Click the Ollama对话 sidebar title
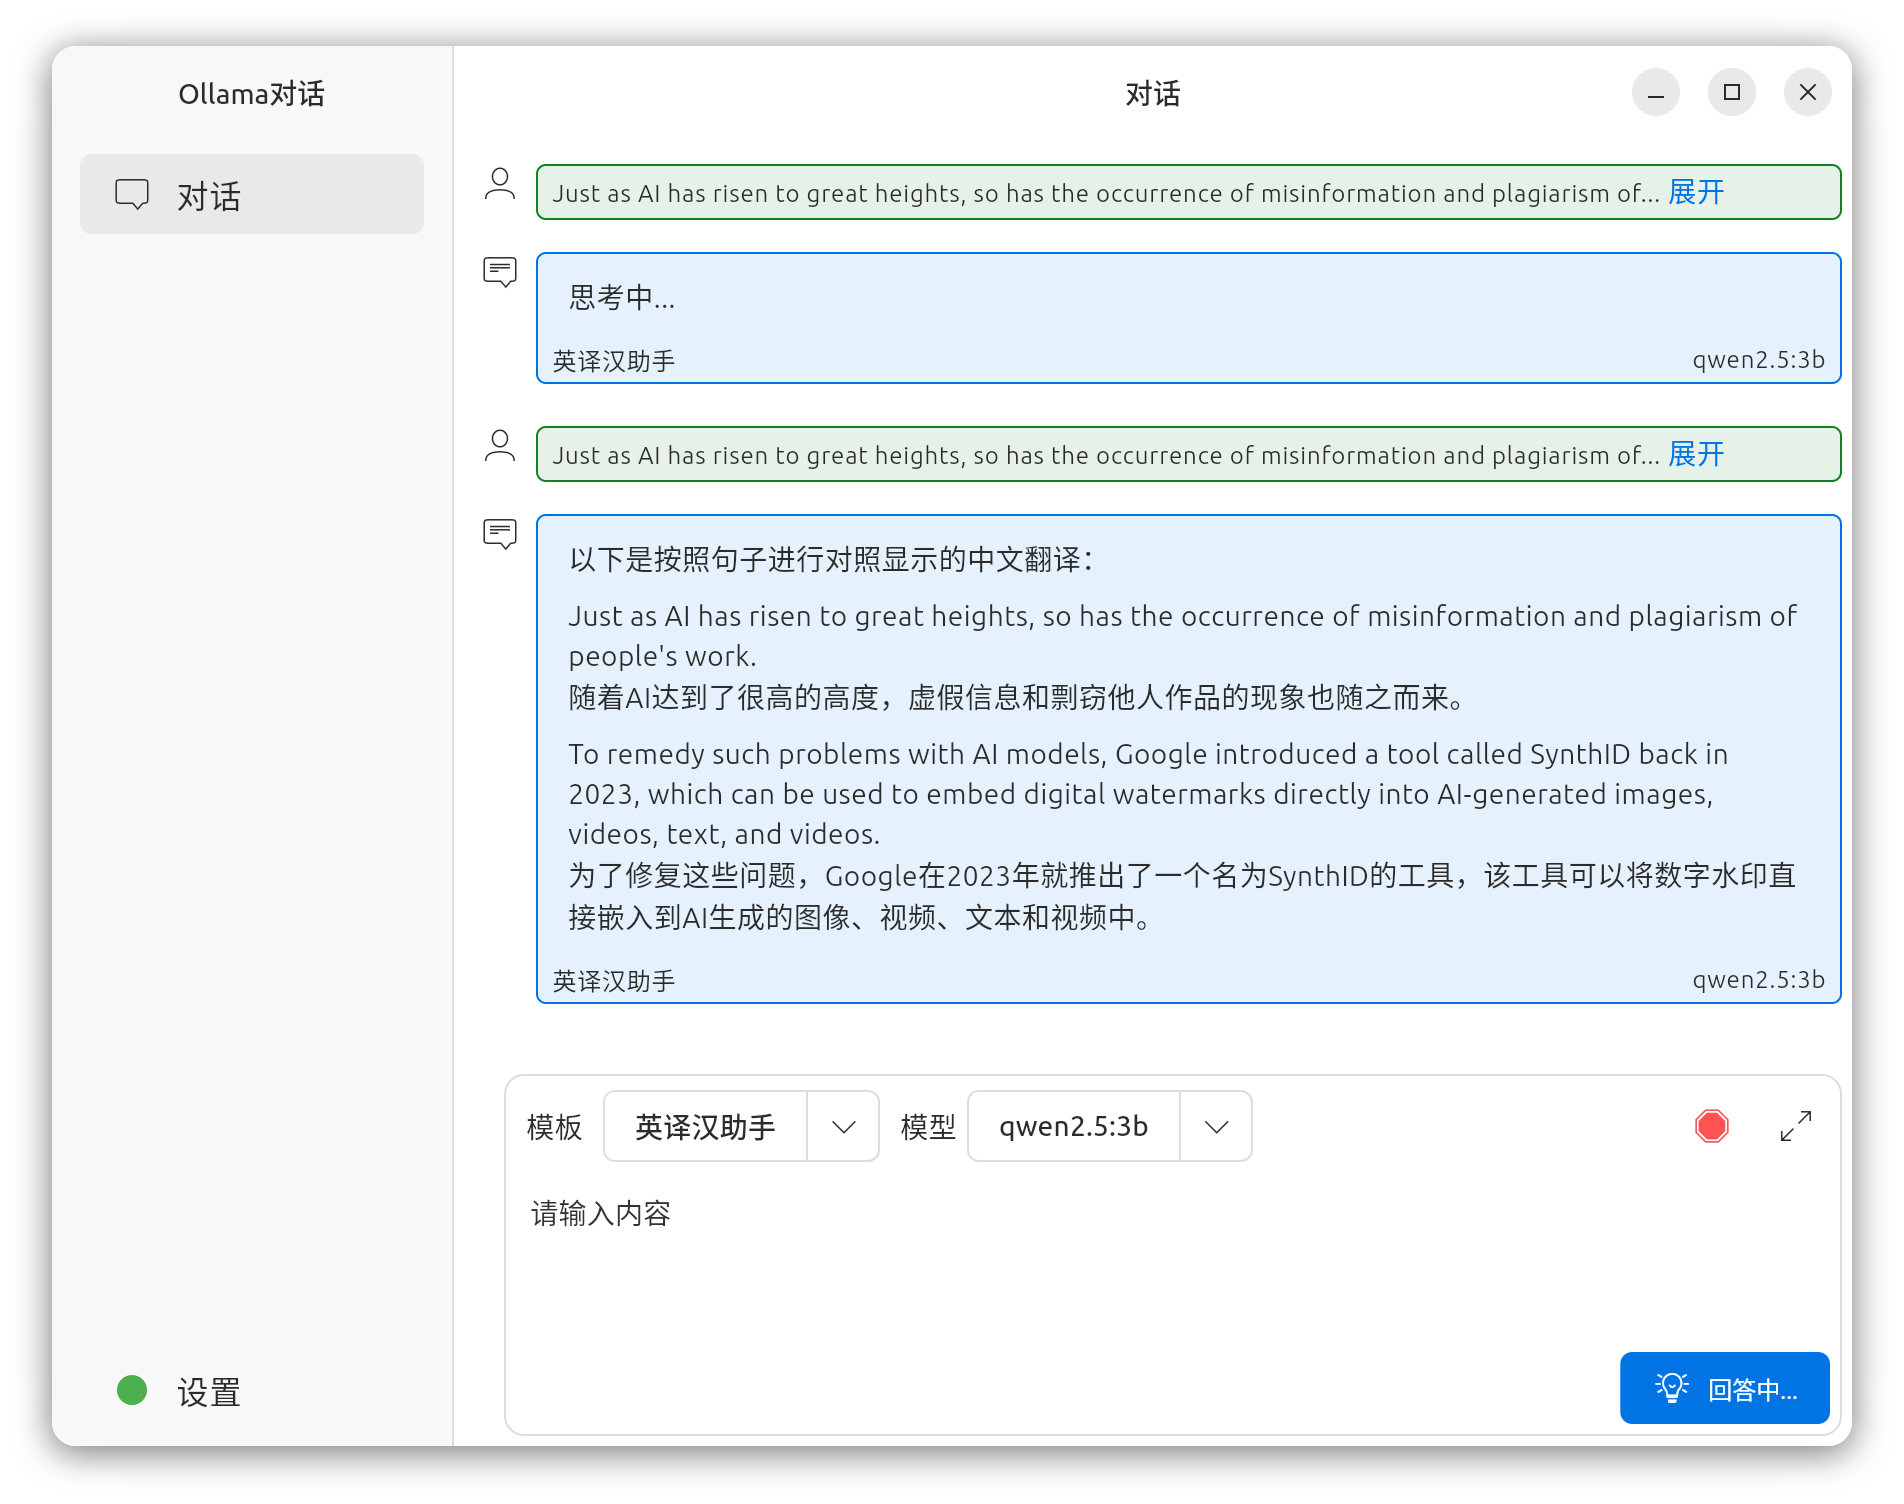This screenshot has height=1504, width=1904. pyautogui.click(x=252, y=93)
